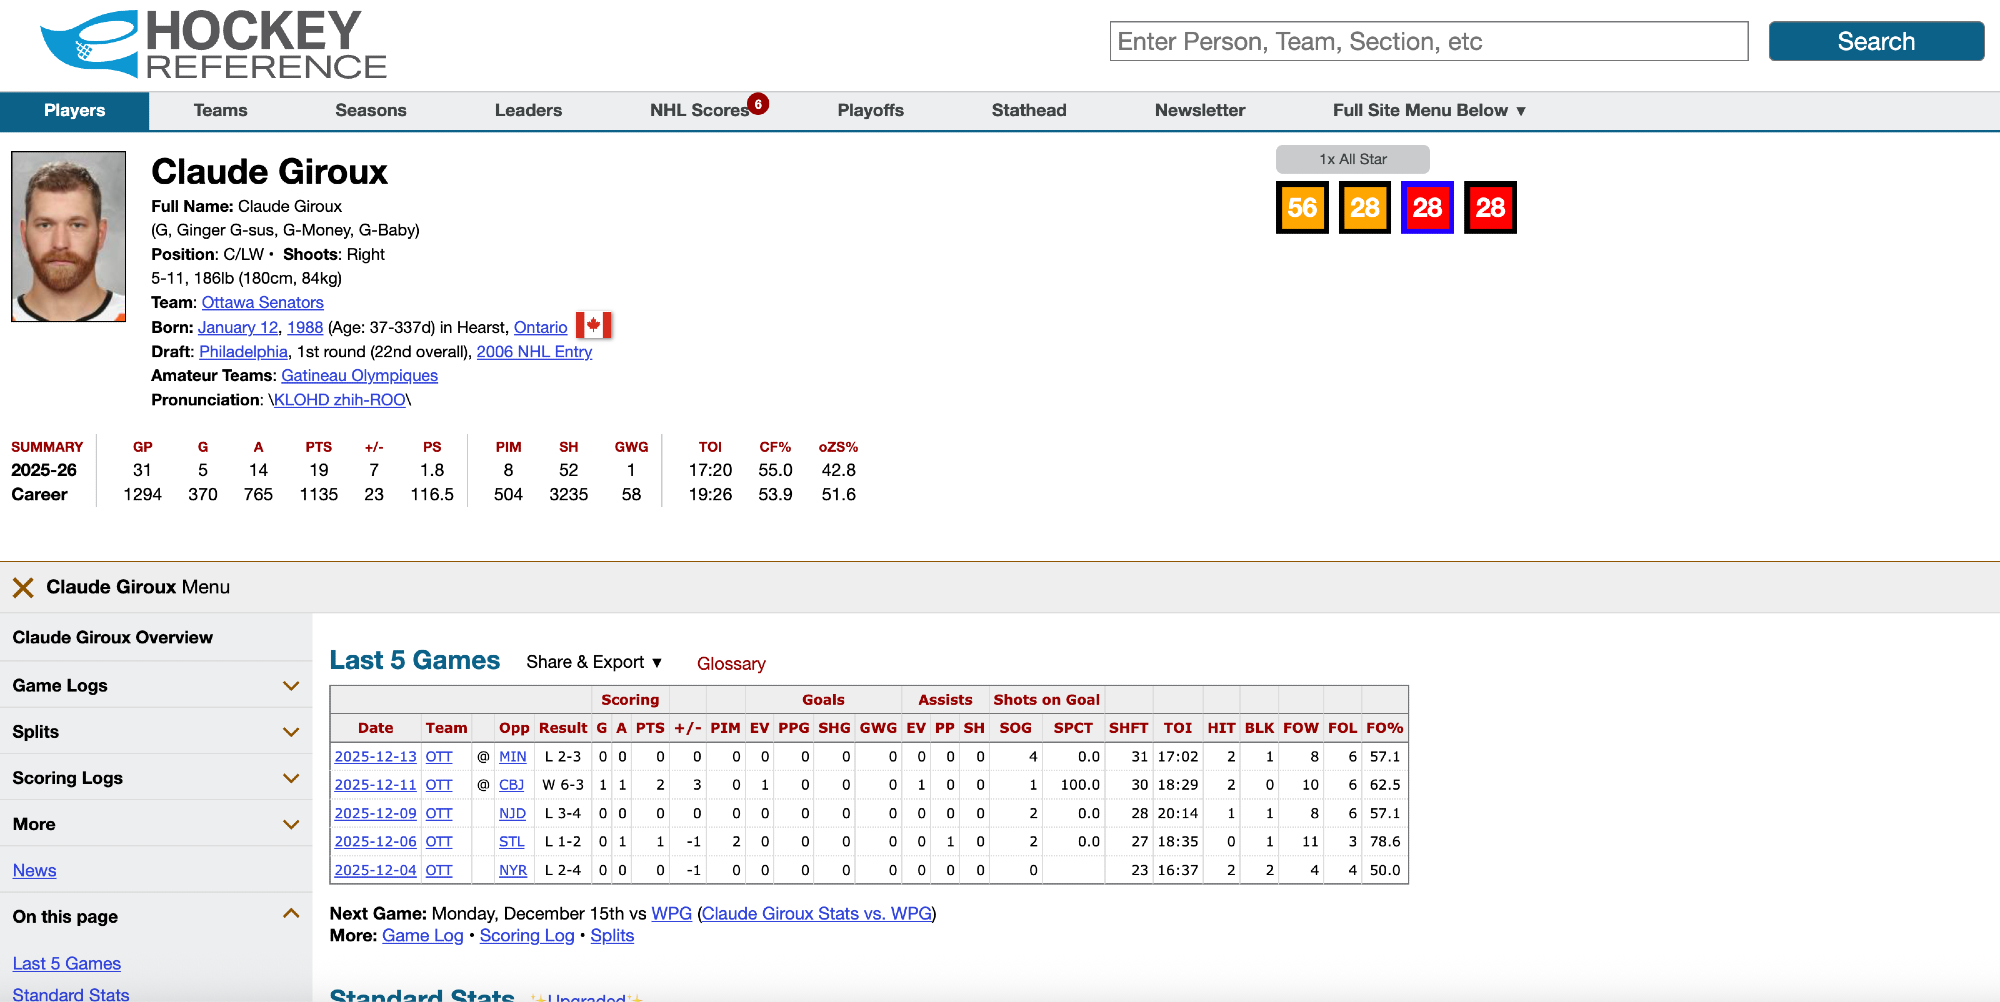The image size is (2000, 1002).
Task: Expand the Scoring Logs sidebar section
Action: point(291,778)
